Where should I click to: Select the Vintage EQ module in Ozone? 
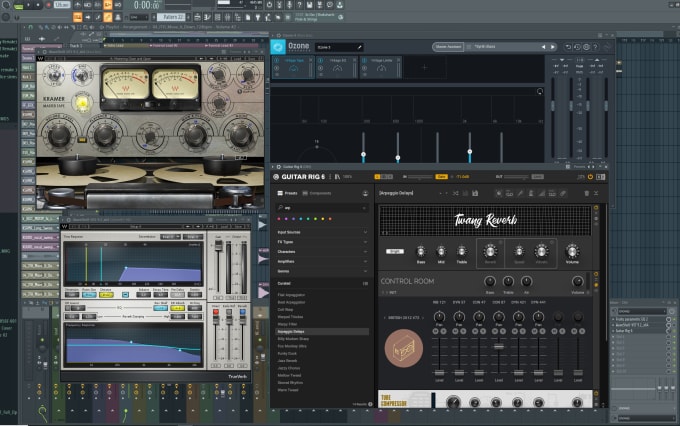click(x=337, y=67)
